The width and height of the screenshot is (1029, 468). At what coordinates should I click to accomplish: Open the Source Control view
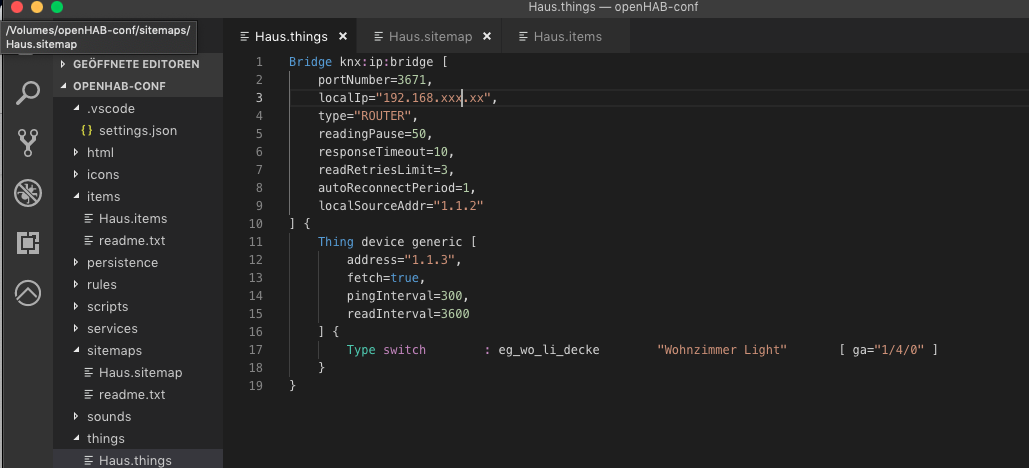[27, 143]
